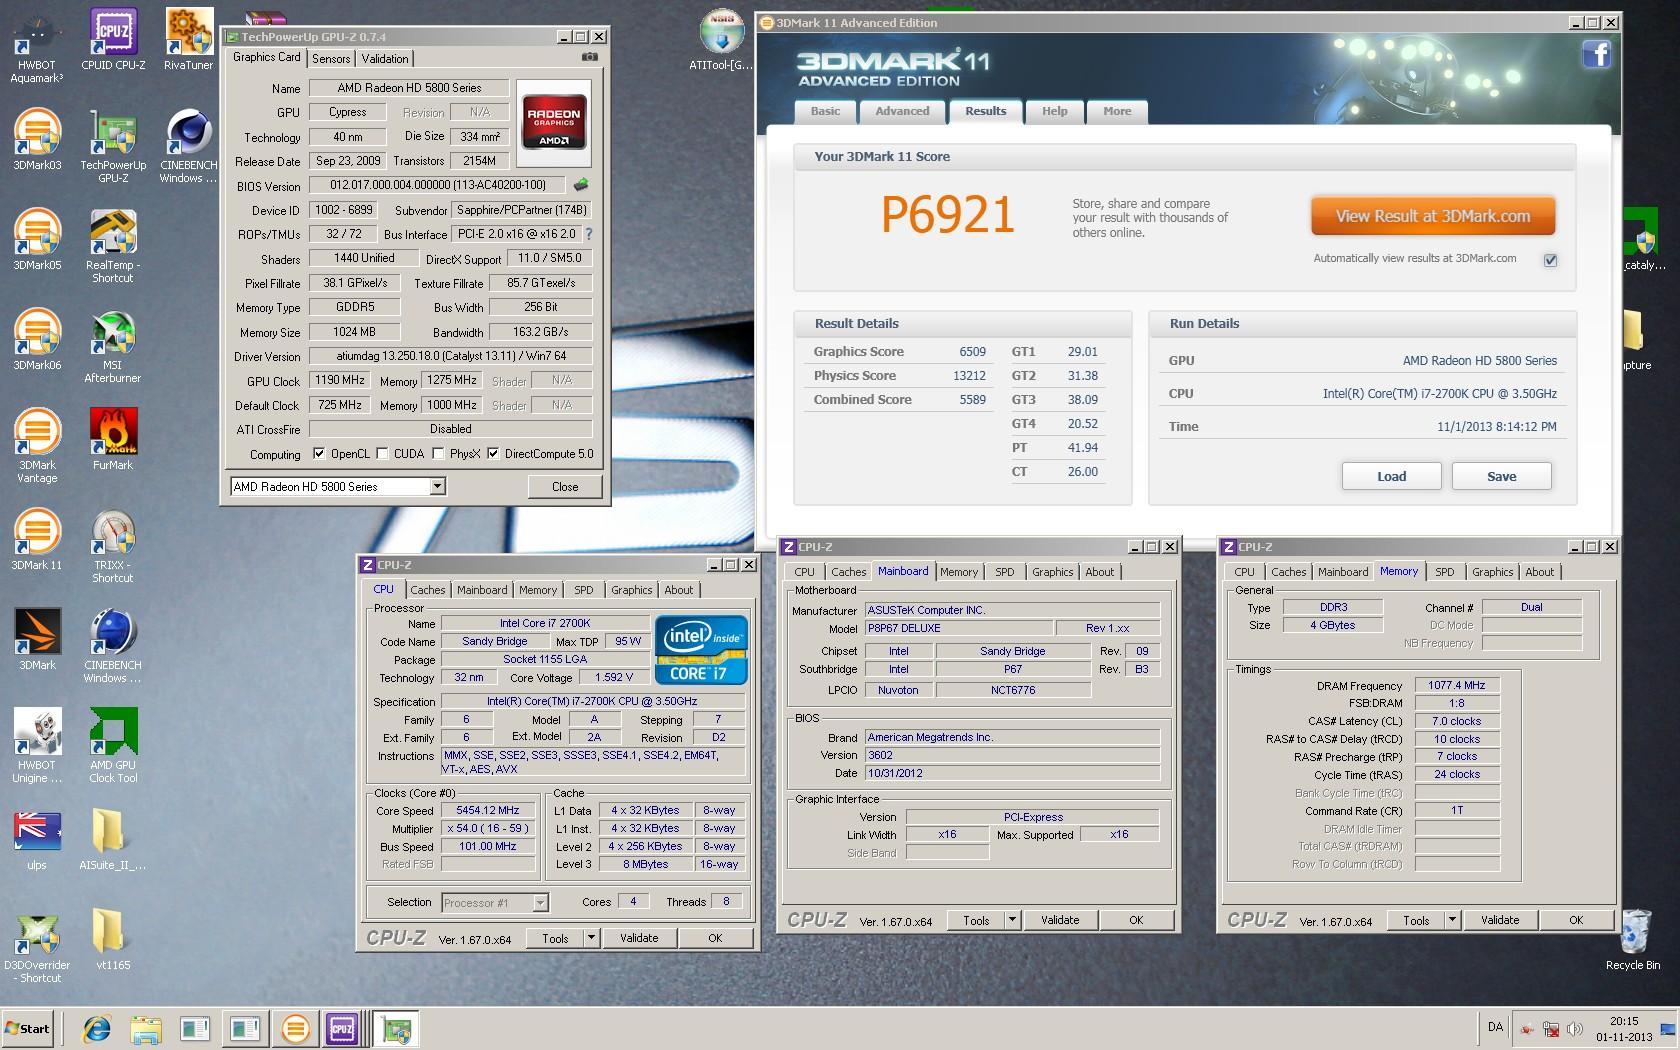This screenshot has height=1050, width=1680.
Task: Open Internet Explorer from the taskbar
Action: coord(97,1028)
